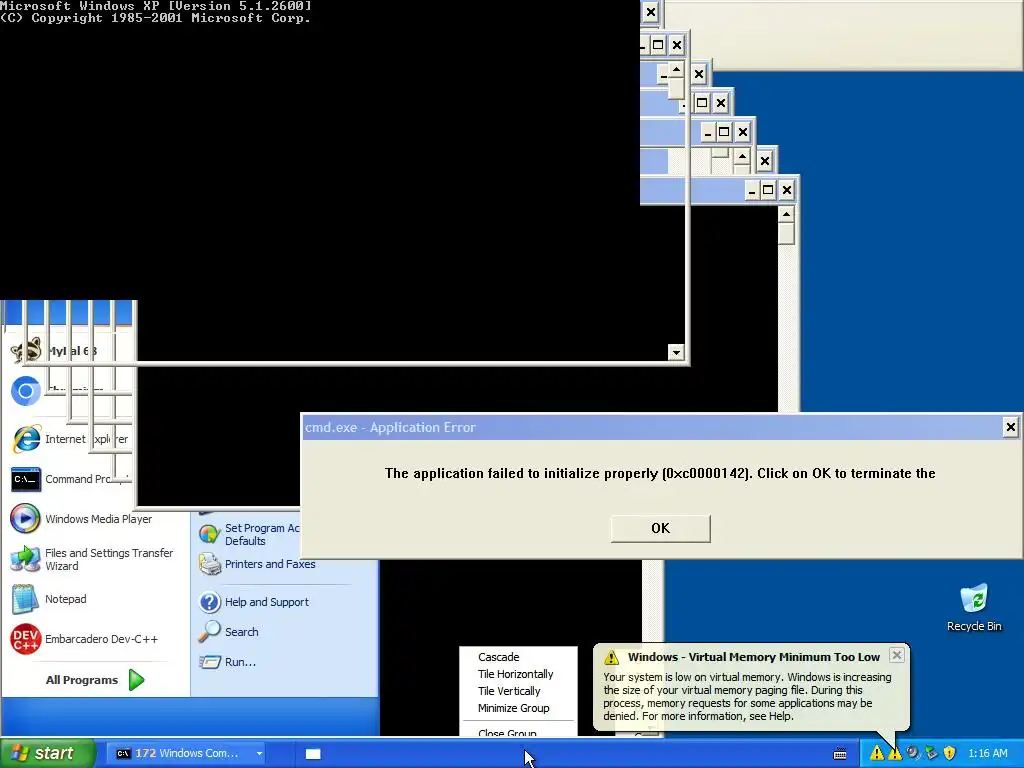Launch Embarcadero Dev-C++
Image resolution: width=1024 pixels, height=768 pixels.
click(x=84, y=639)
